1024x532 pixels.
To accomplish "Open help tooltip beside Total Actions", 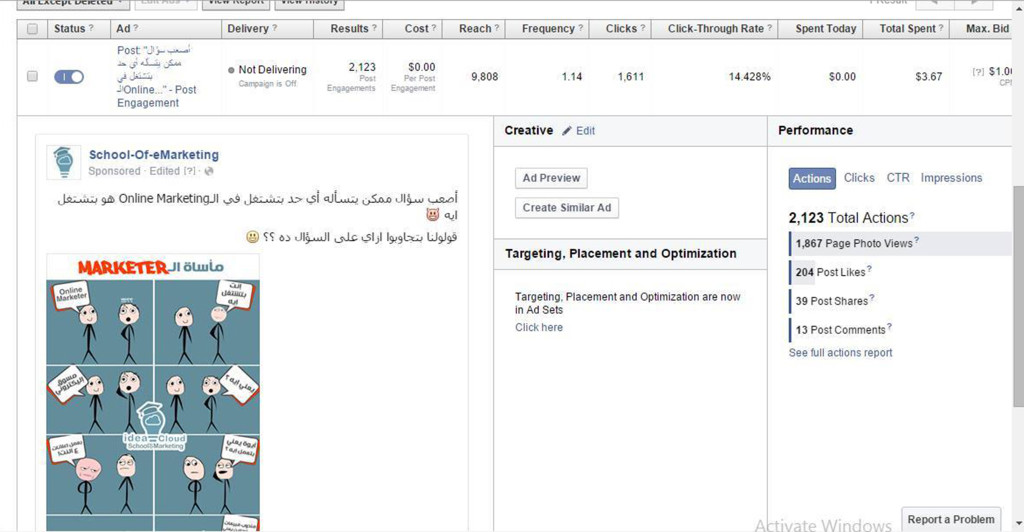I will (912, 215).
